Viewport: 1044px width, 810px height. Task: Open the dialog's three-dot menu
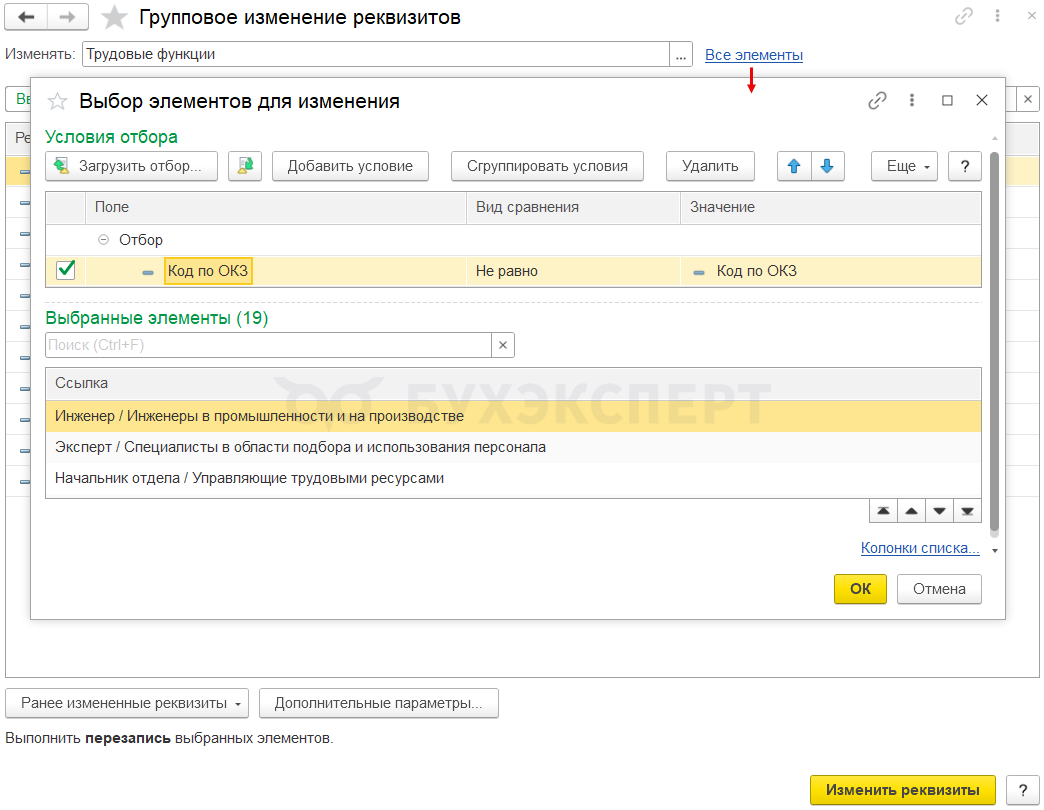(x=912, y=100)
